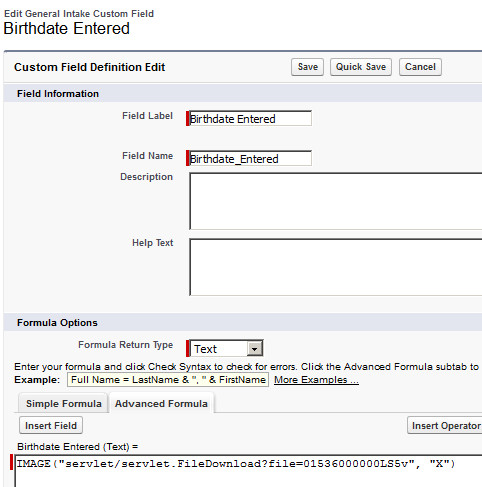Click the Formula Options section header
The height and width of the screenshot is (487, 482).
pos(57,323)
